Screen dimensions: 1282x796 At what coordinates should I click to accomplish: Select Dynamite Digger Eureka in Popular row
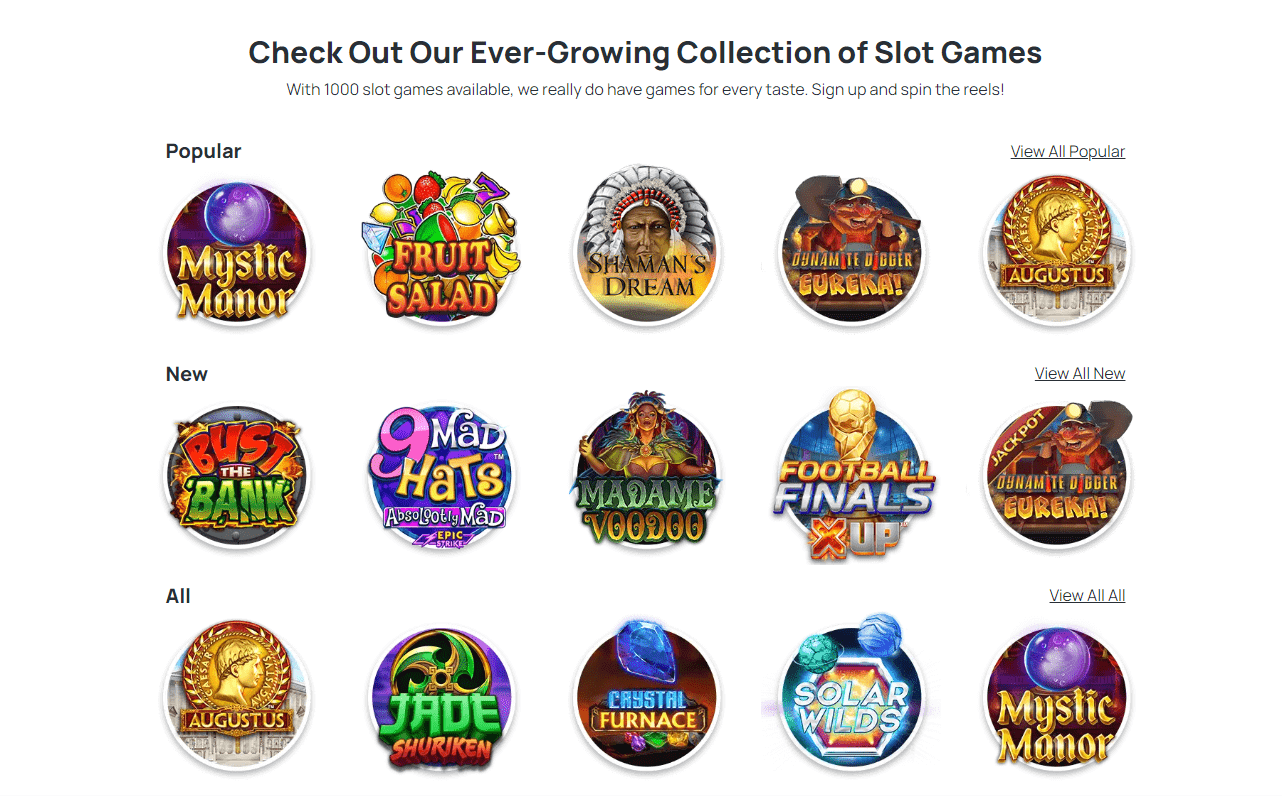(x=852, y=250)
